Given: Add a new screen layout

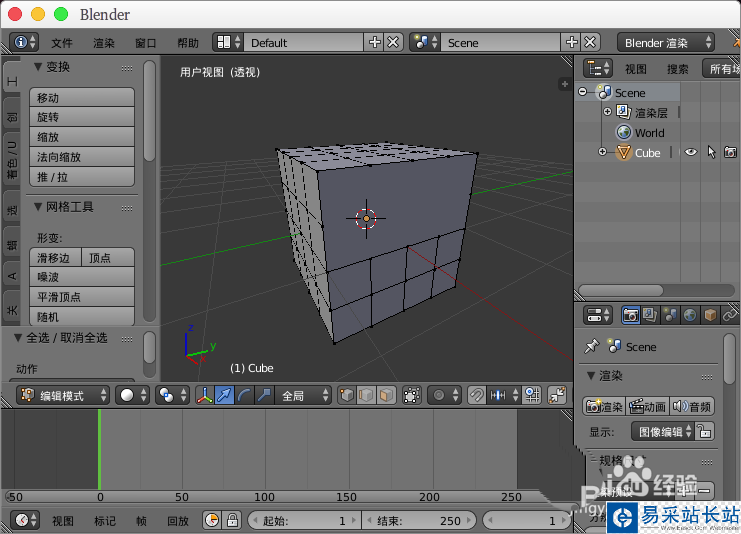Looking at the screenshot, I should coord(374,43).
